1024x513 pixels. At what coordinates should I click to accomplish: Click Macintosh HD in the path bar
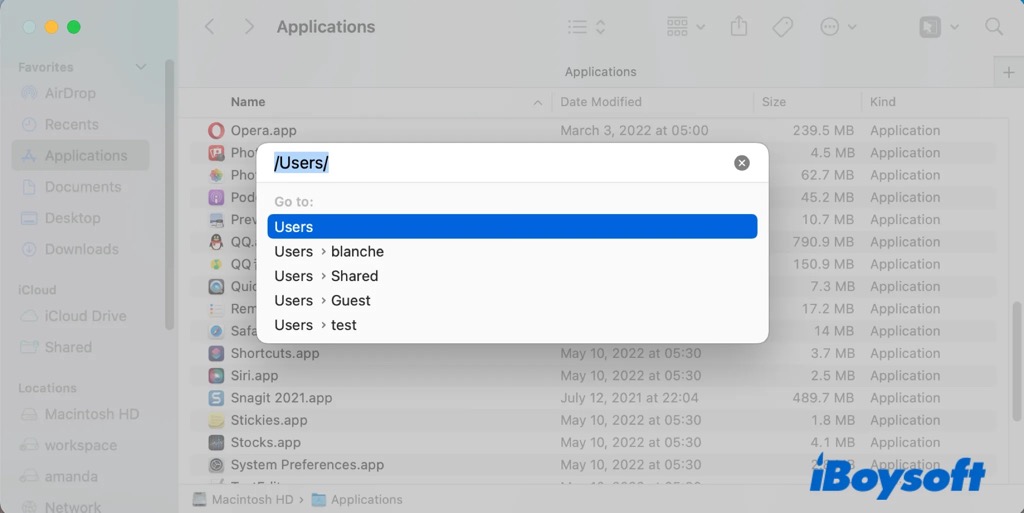[252, 499]
